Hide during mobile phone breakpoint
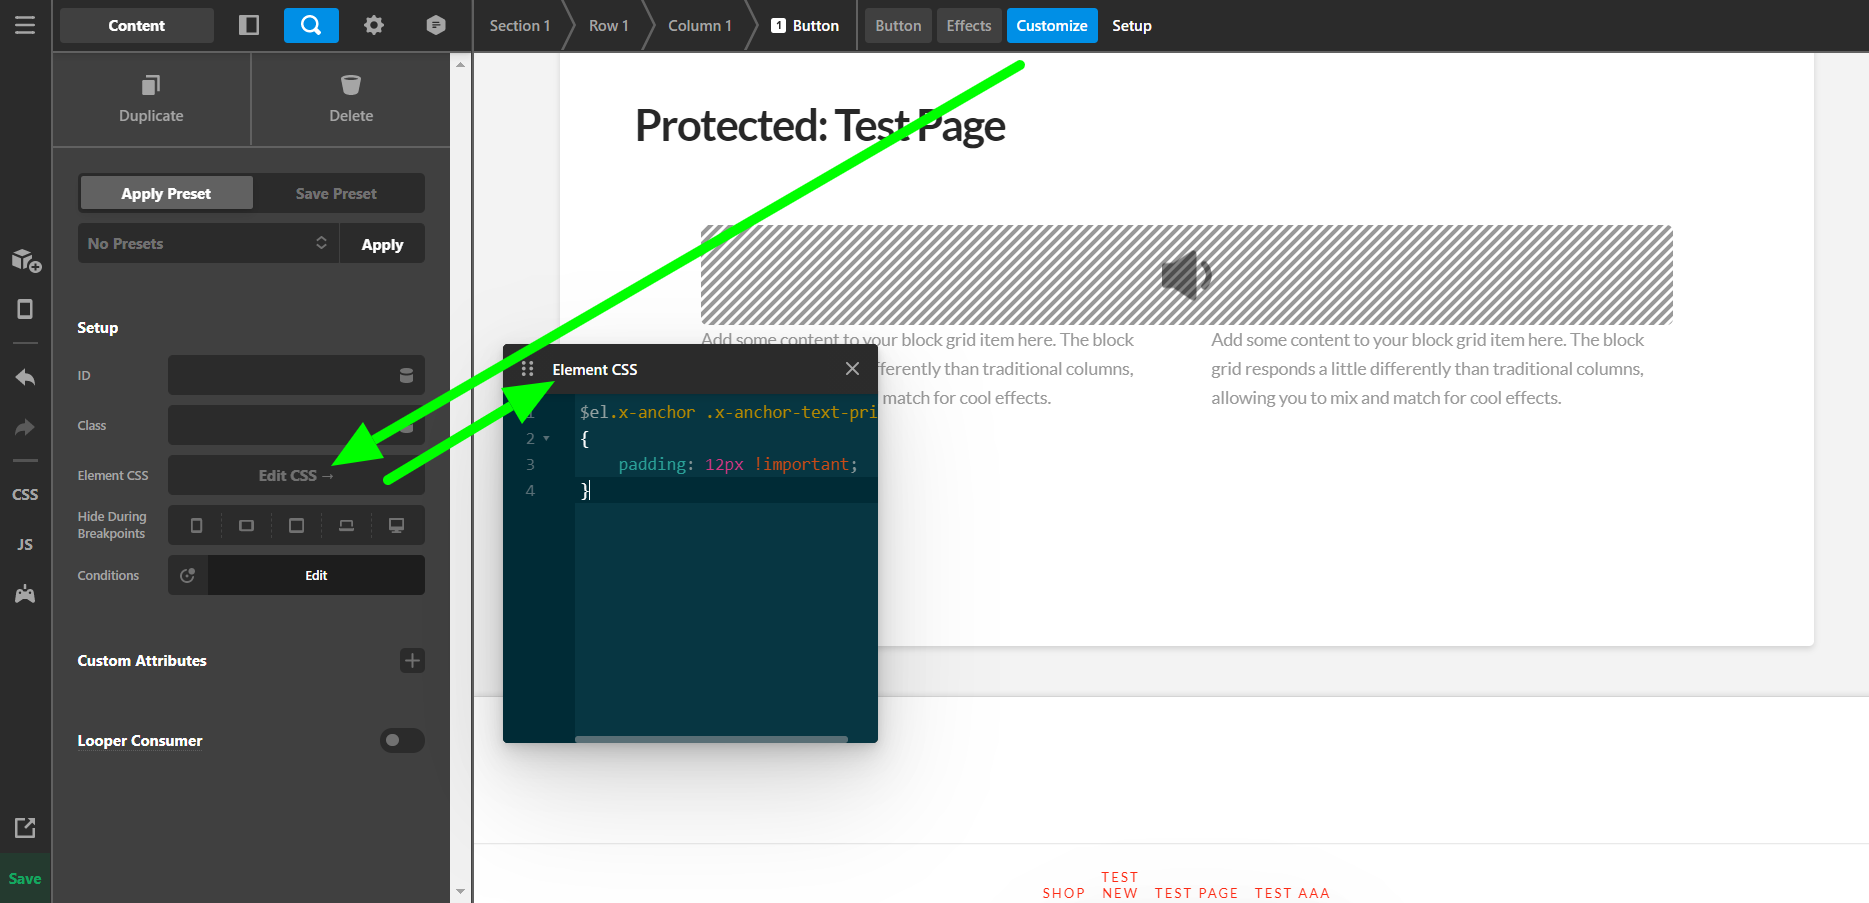 coord(196,525)
